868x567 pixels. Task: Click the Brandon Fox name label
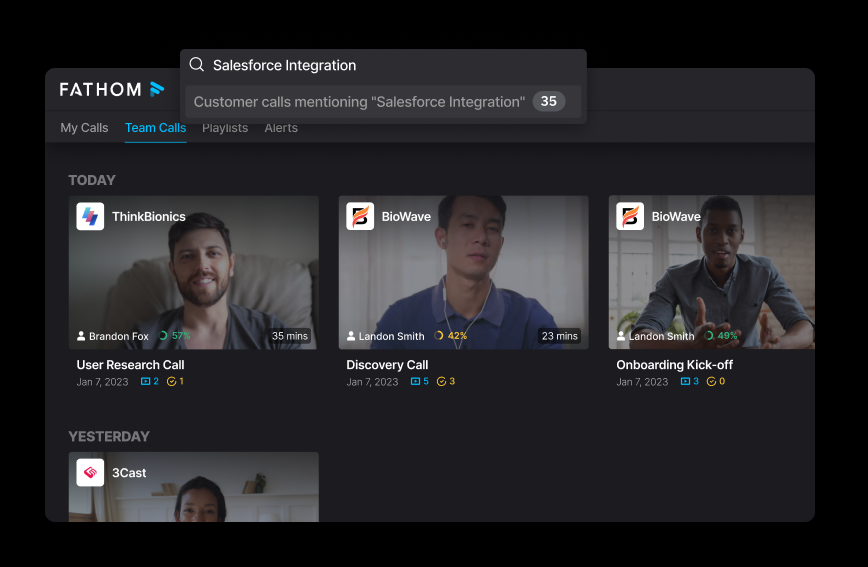click(118, 336)
